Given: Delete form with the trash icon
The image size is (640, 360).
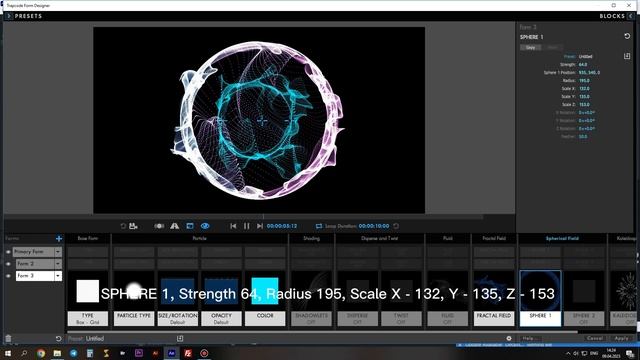Looking at the screenshot, I should (x=8, y=338).
